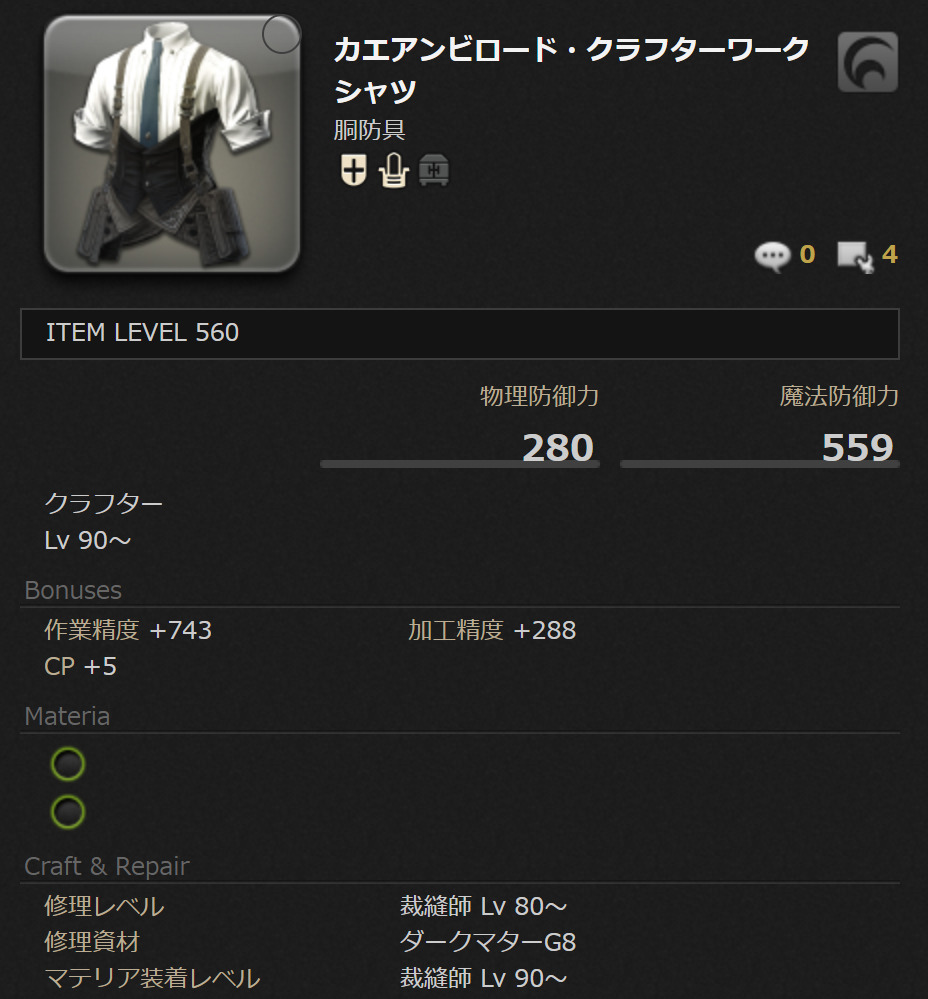Click the 魔法防御力 559 value bar

click(760, 447)
